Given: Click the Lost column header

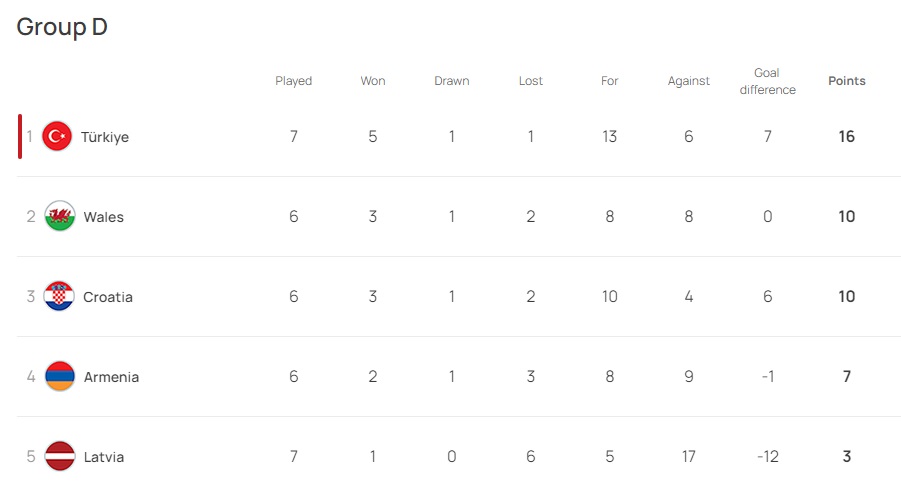Looking at the screenshot, I should [x=531, y=81].
